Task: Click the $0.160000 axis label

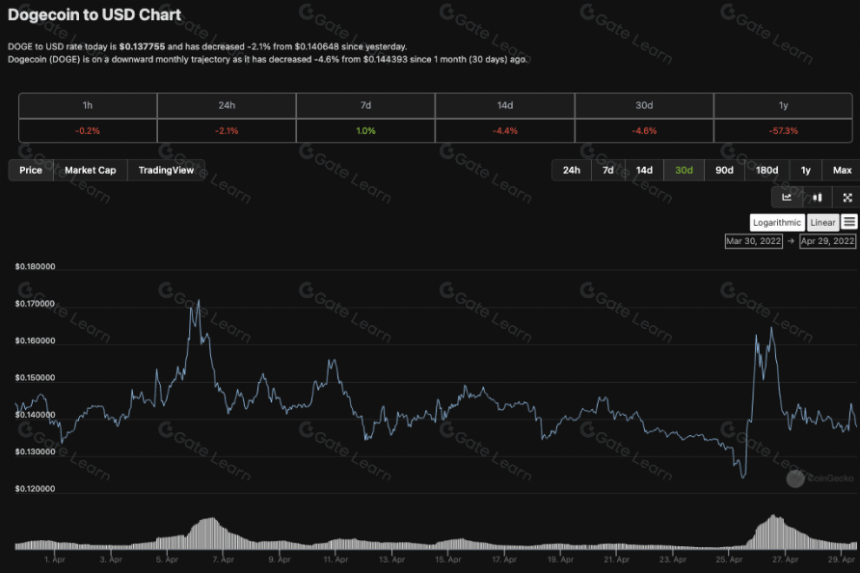Action: pos(35,341)
